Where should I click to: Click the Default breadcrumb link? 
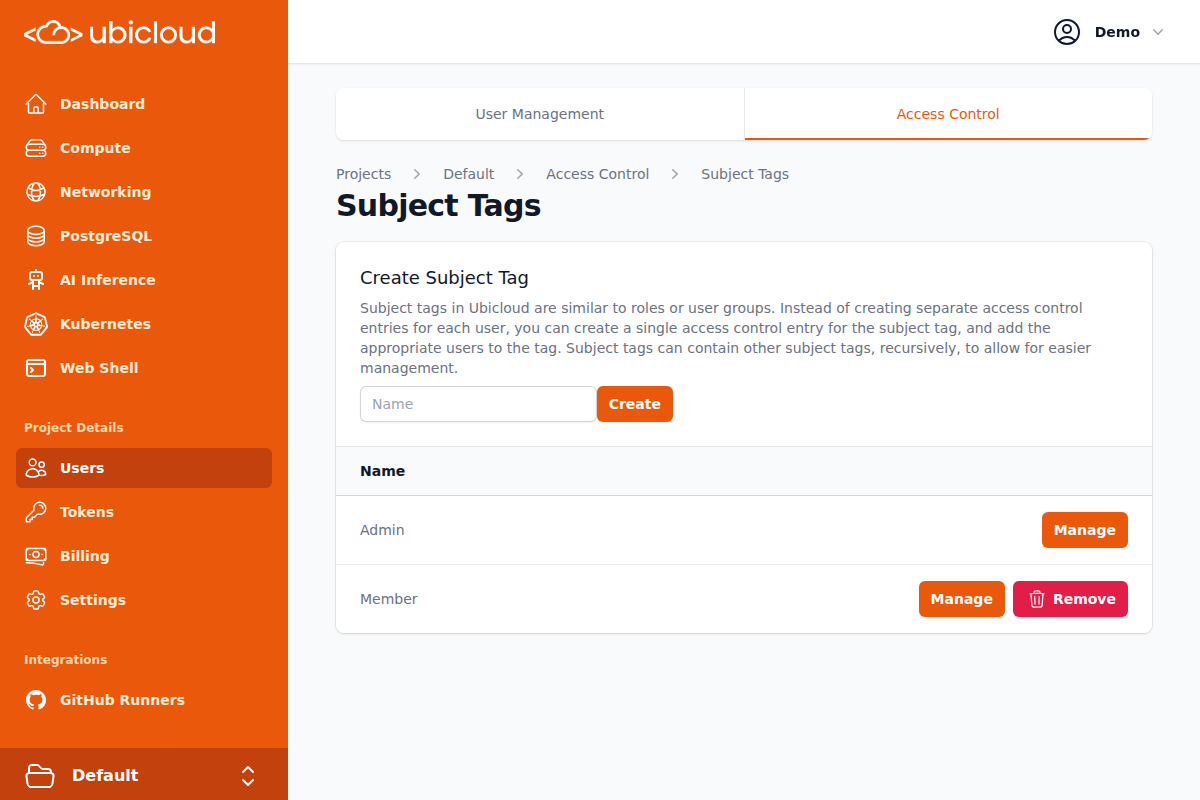469,174
